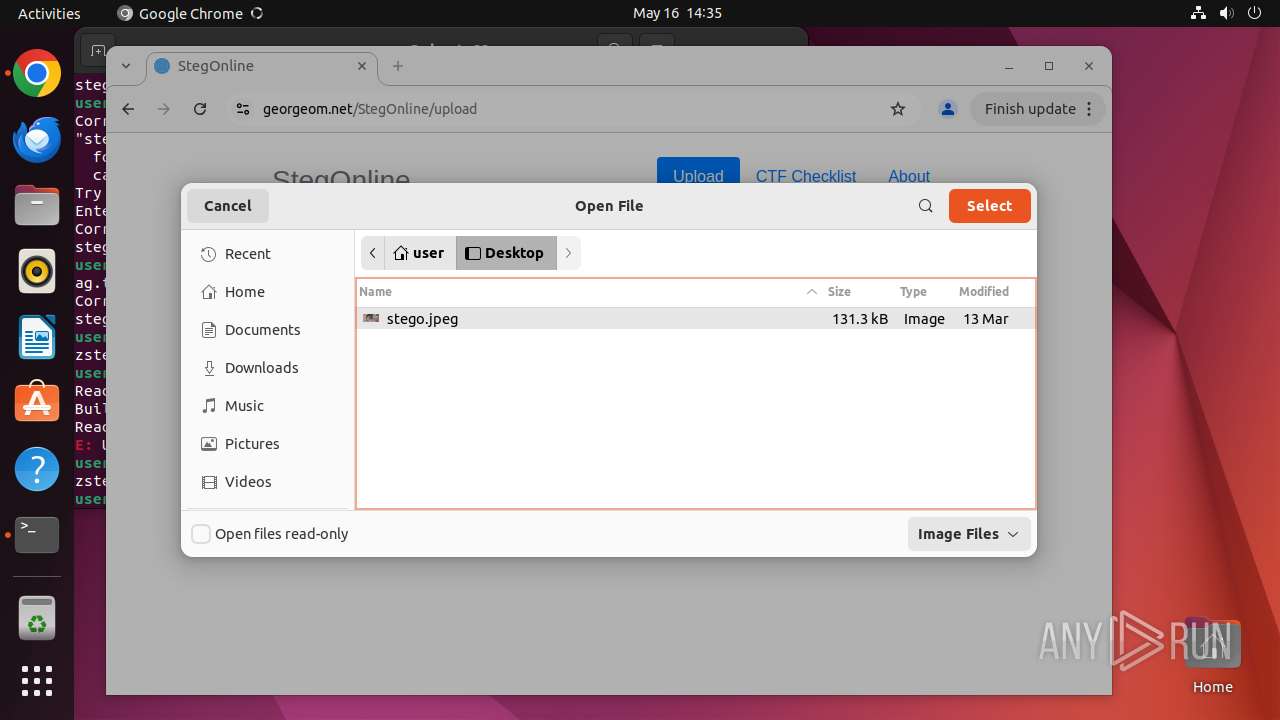Open network status icon in top bar
Viewport: 1280px width, 720px height.
click(1199, 13)
